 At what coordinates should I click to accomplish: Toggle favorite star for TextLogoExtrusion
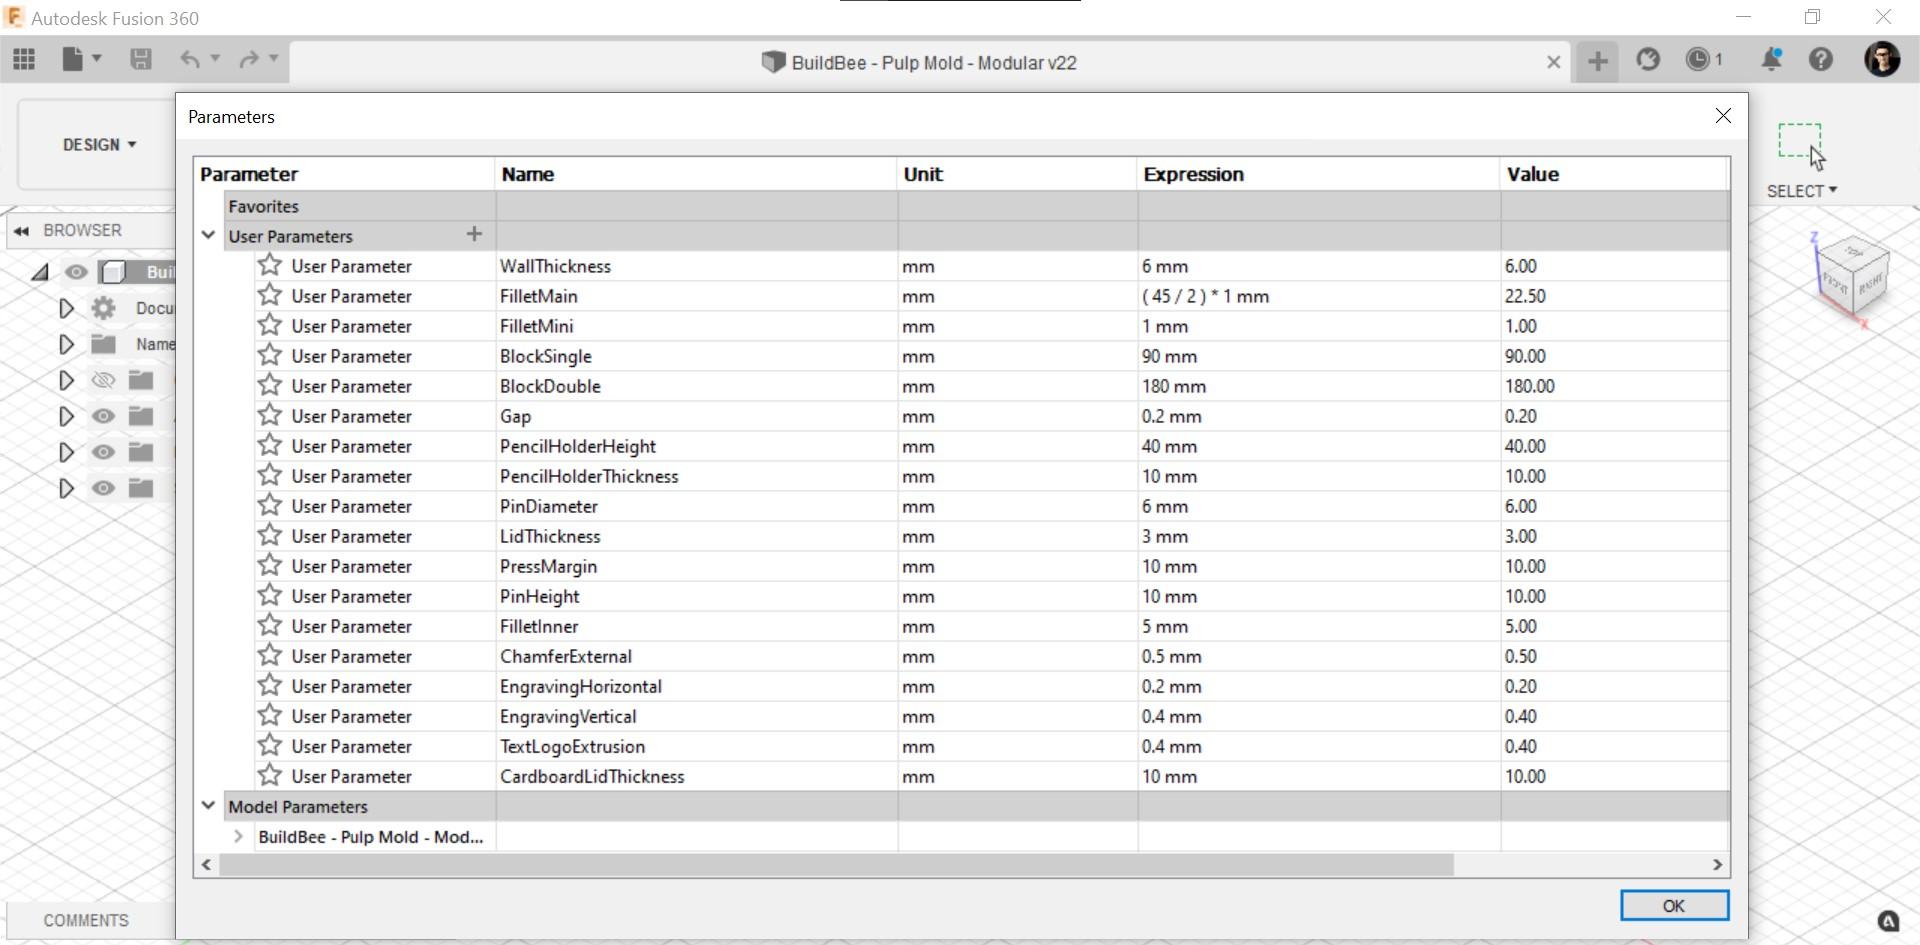click(x=270, y=745)
